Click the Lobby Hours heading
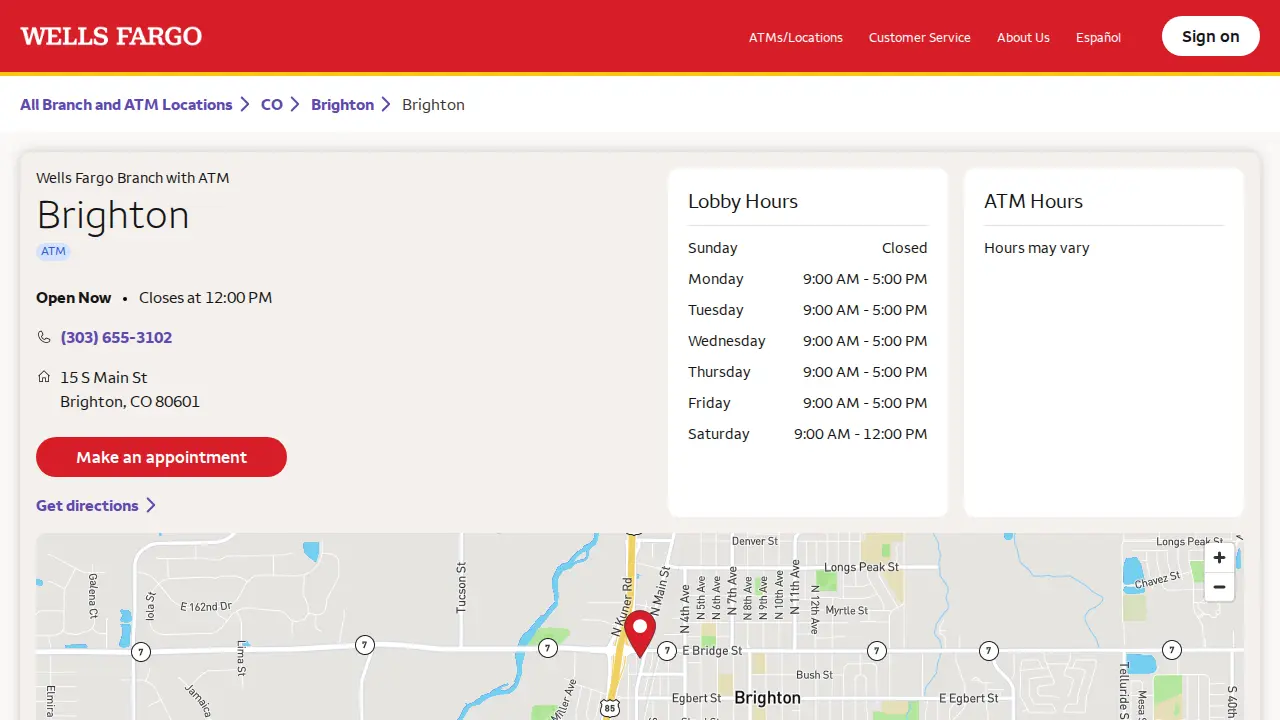1280x720 pixels. tap(743, 201)
